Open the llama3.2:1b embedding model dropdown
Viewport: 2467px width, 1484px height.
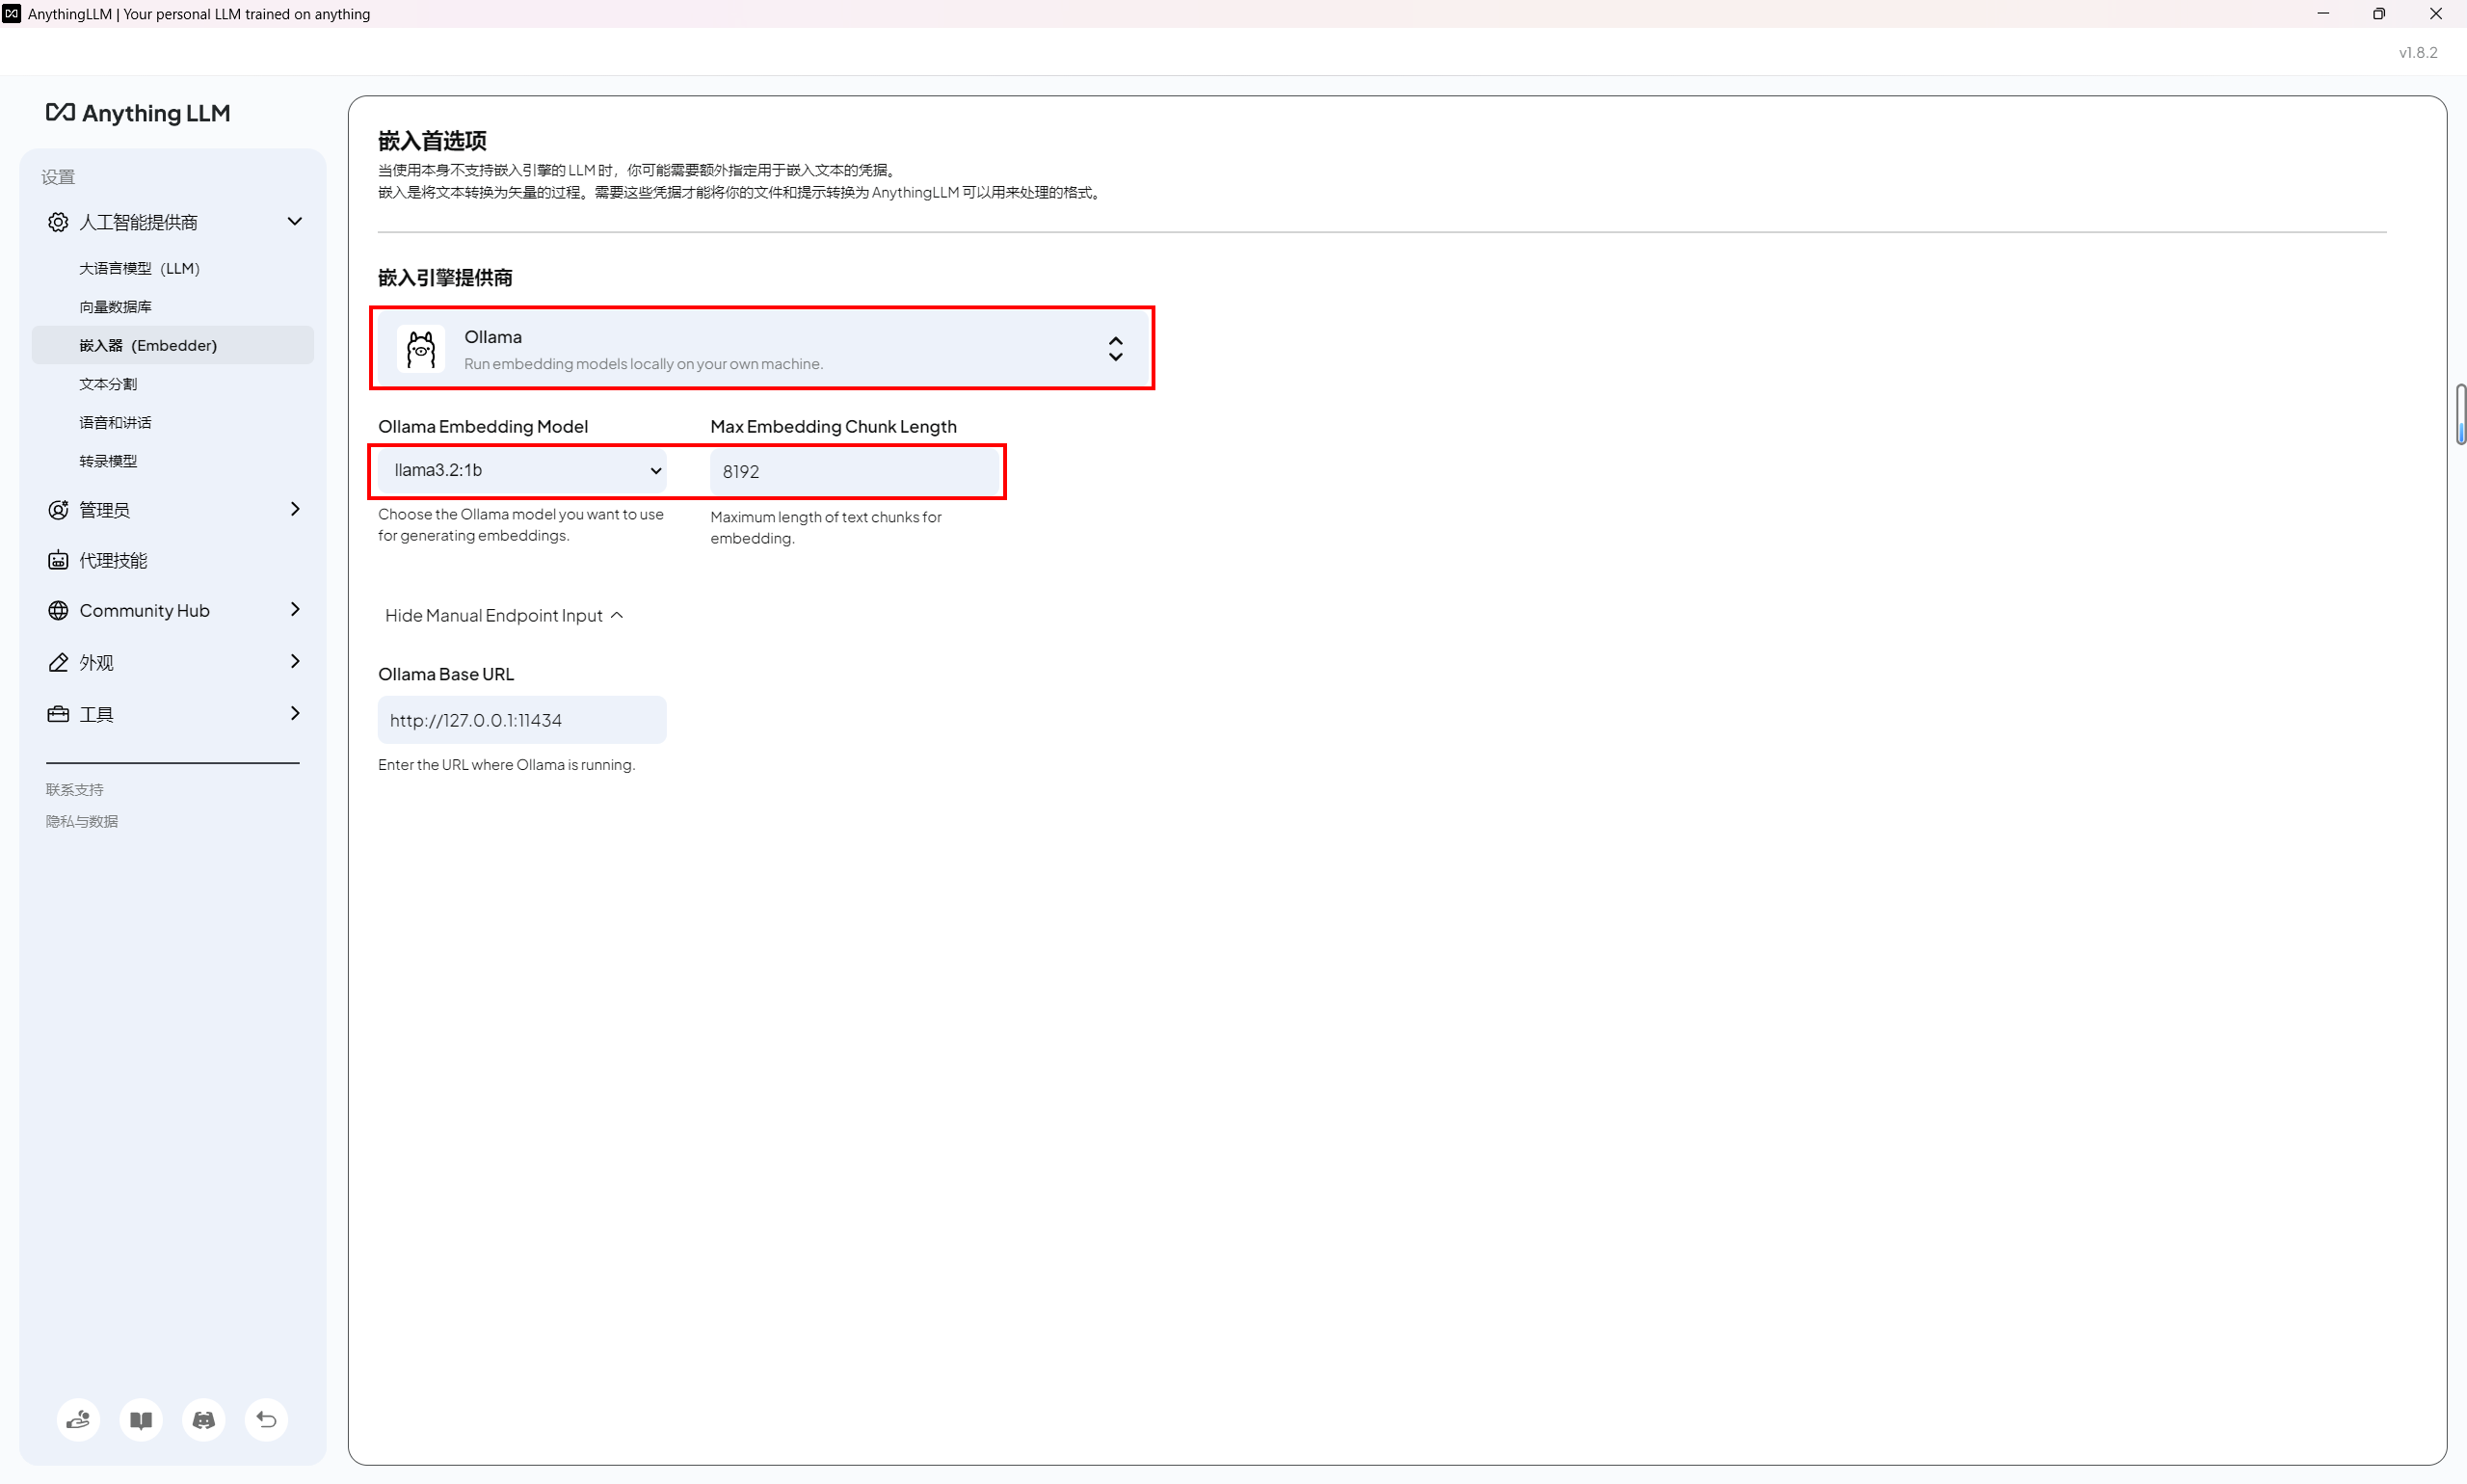pos(522,470)
